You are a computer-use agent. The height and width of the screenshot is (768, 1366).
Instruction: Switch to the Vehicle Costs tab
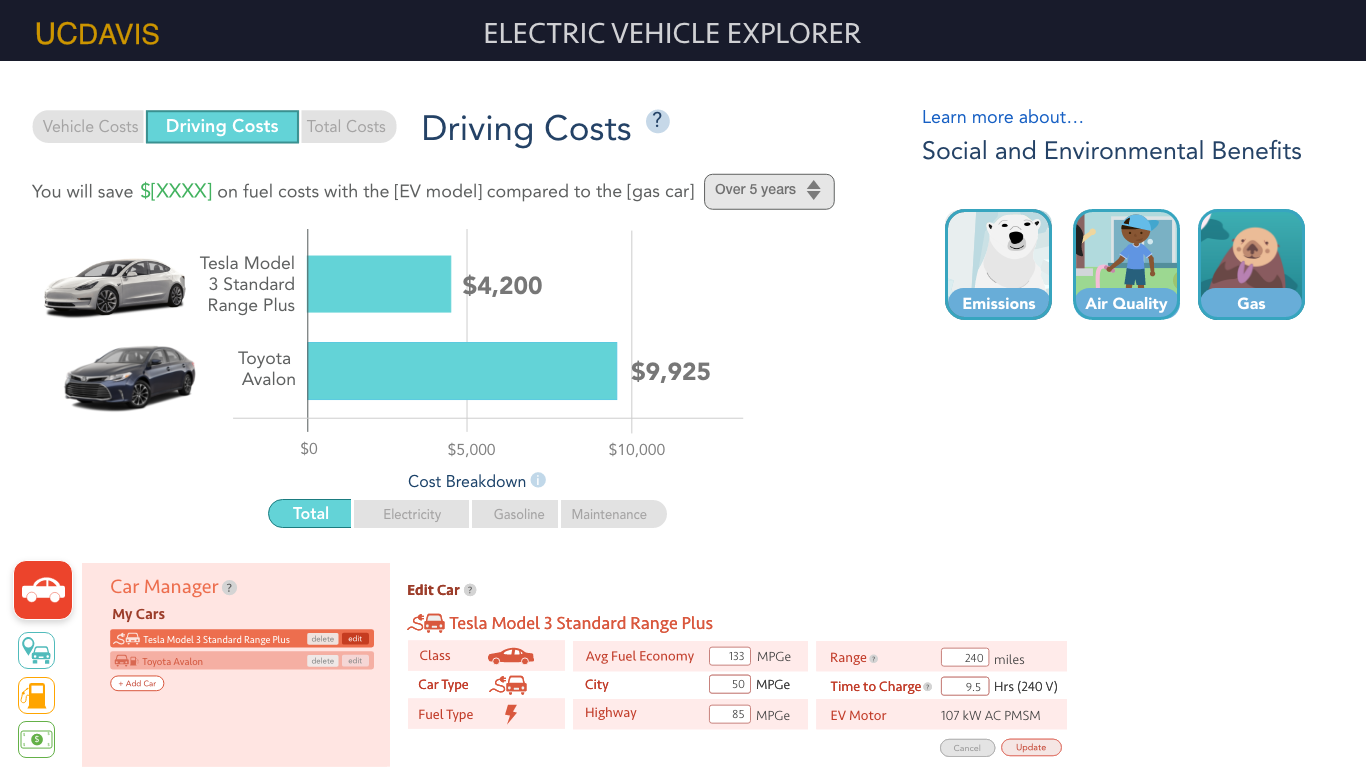click(x=90, y=127)
